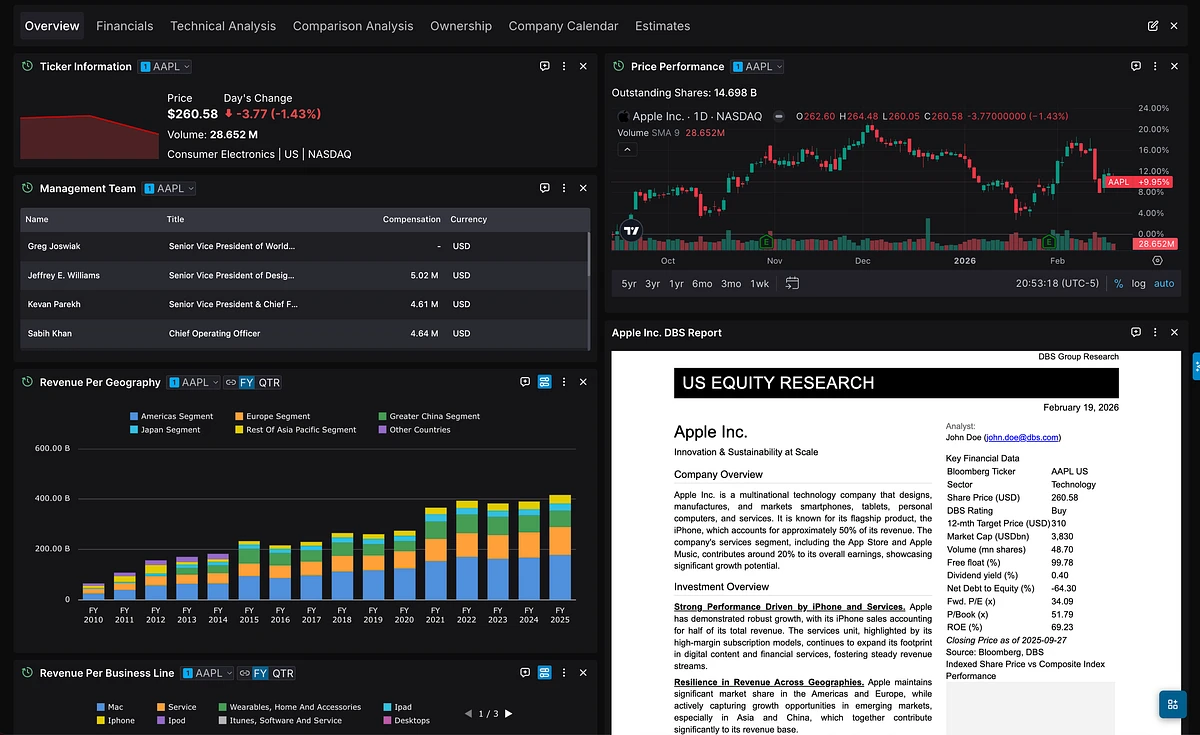This screenshot has width=1200, height=735.
Task: Go to next legend page arrow
Action: click(509, 713)
